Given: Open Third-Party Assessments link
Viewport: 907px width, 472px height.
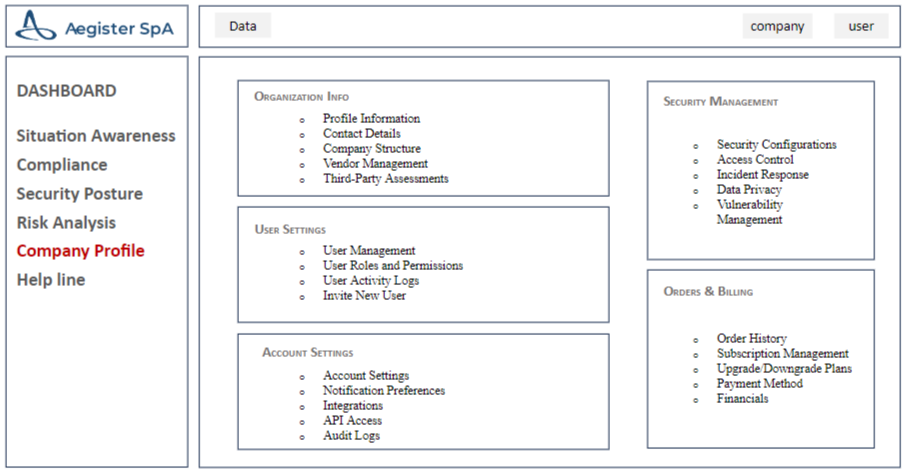Looking at the screenshot, I should 385,179.
